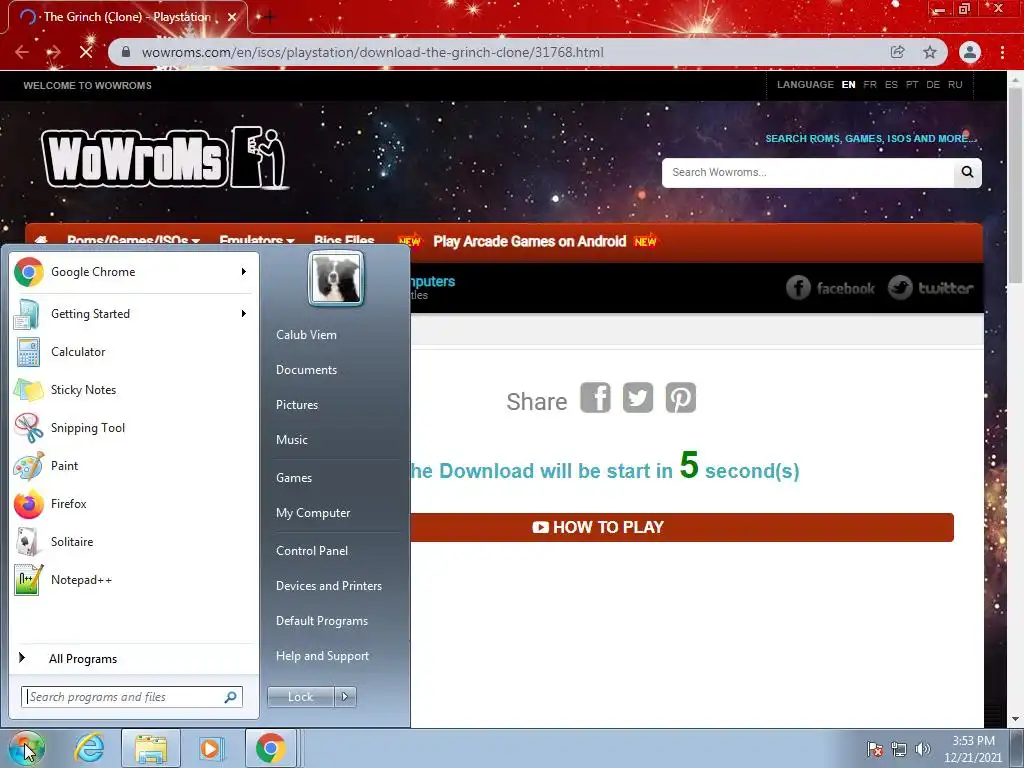The width and height of the screenshot is (1024, 768).
Task: Share page on Facebook icon
Action: click(596, 398)
